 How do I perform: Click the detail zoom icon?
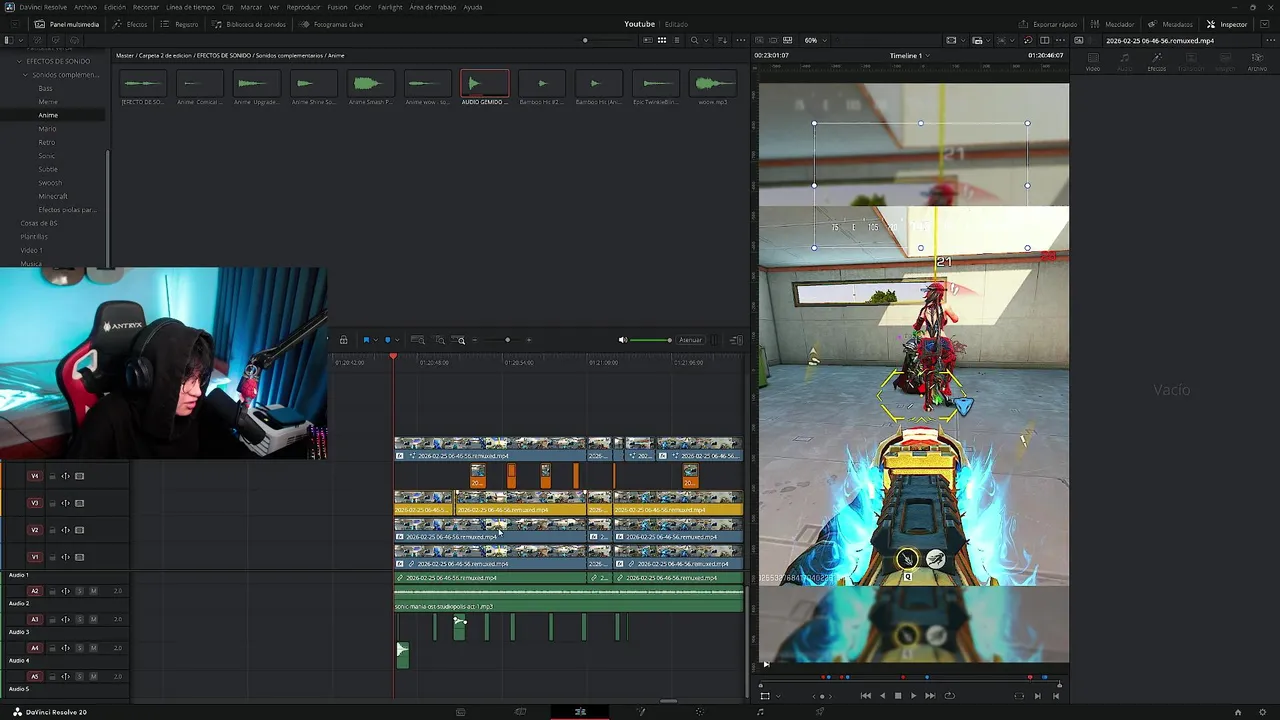pyautogui.click(x=440, y=340)
